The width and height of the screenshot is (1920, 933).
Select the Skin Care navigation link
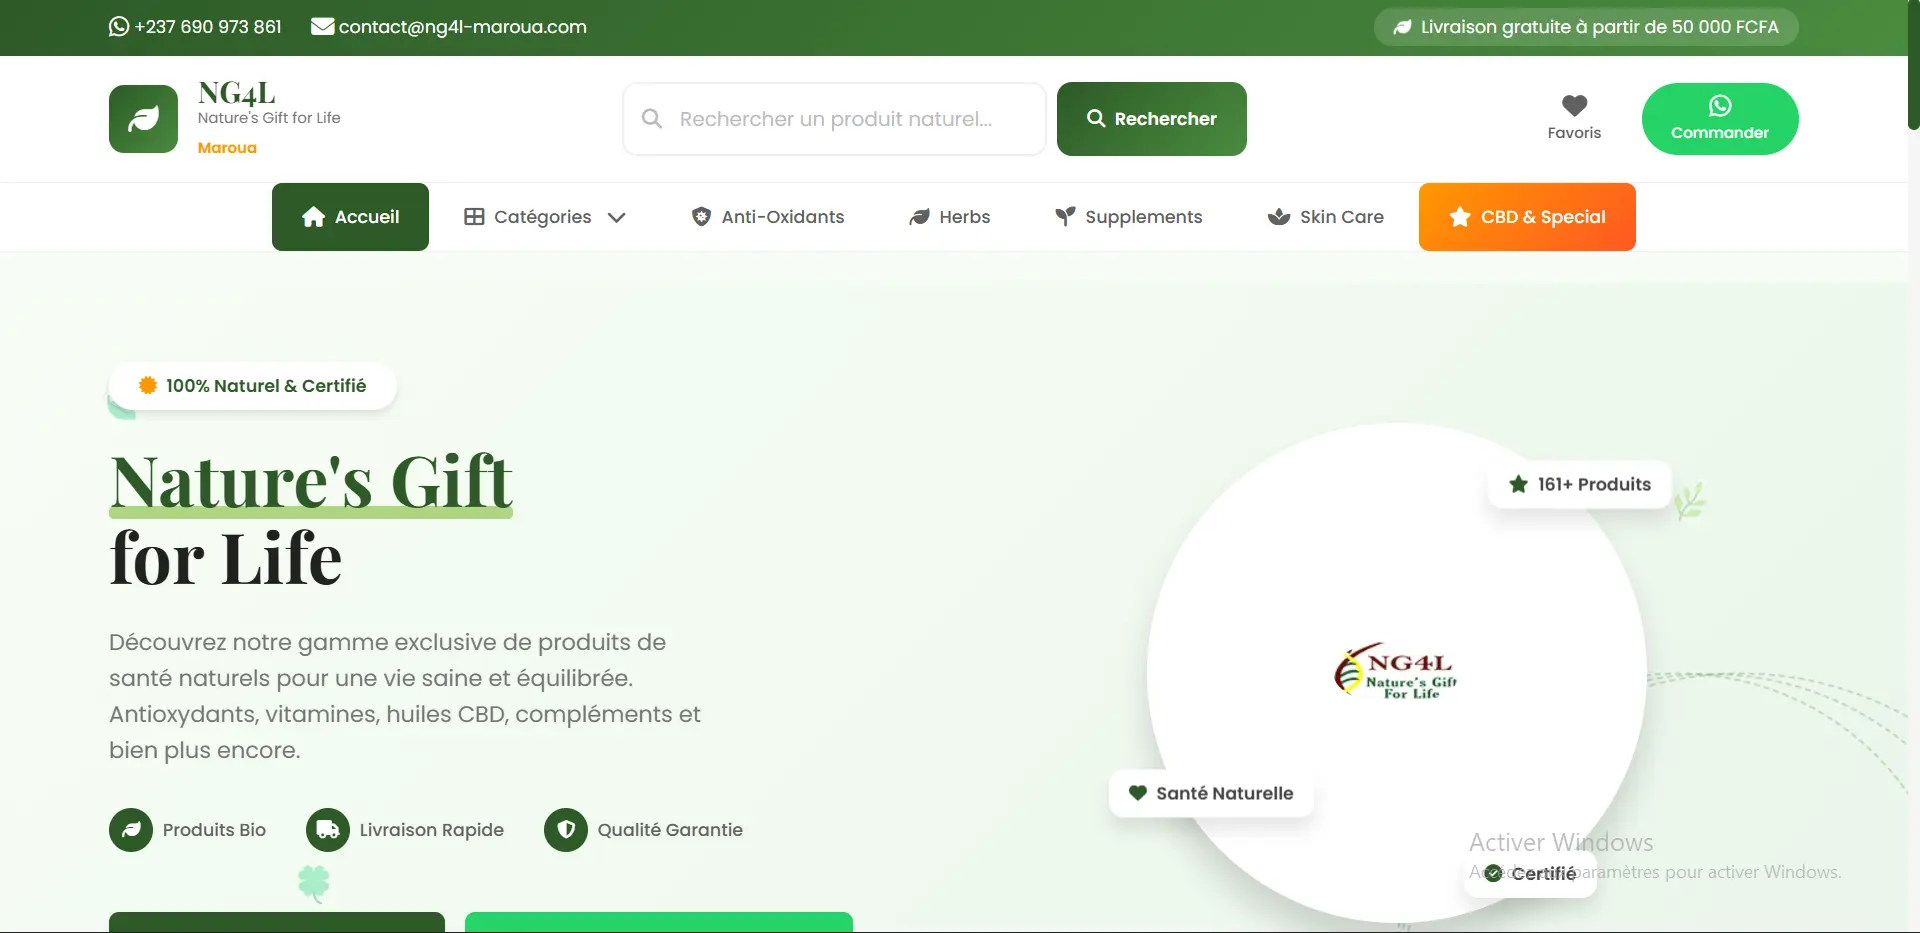1325,217
